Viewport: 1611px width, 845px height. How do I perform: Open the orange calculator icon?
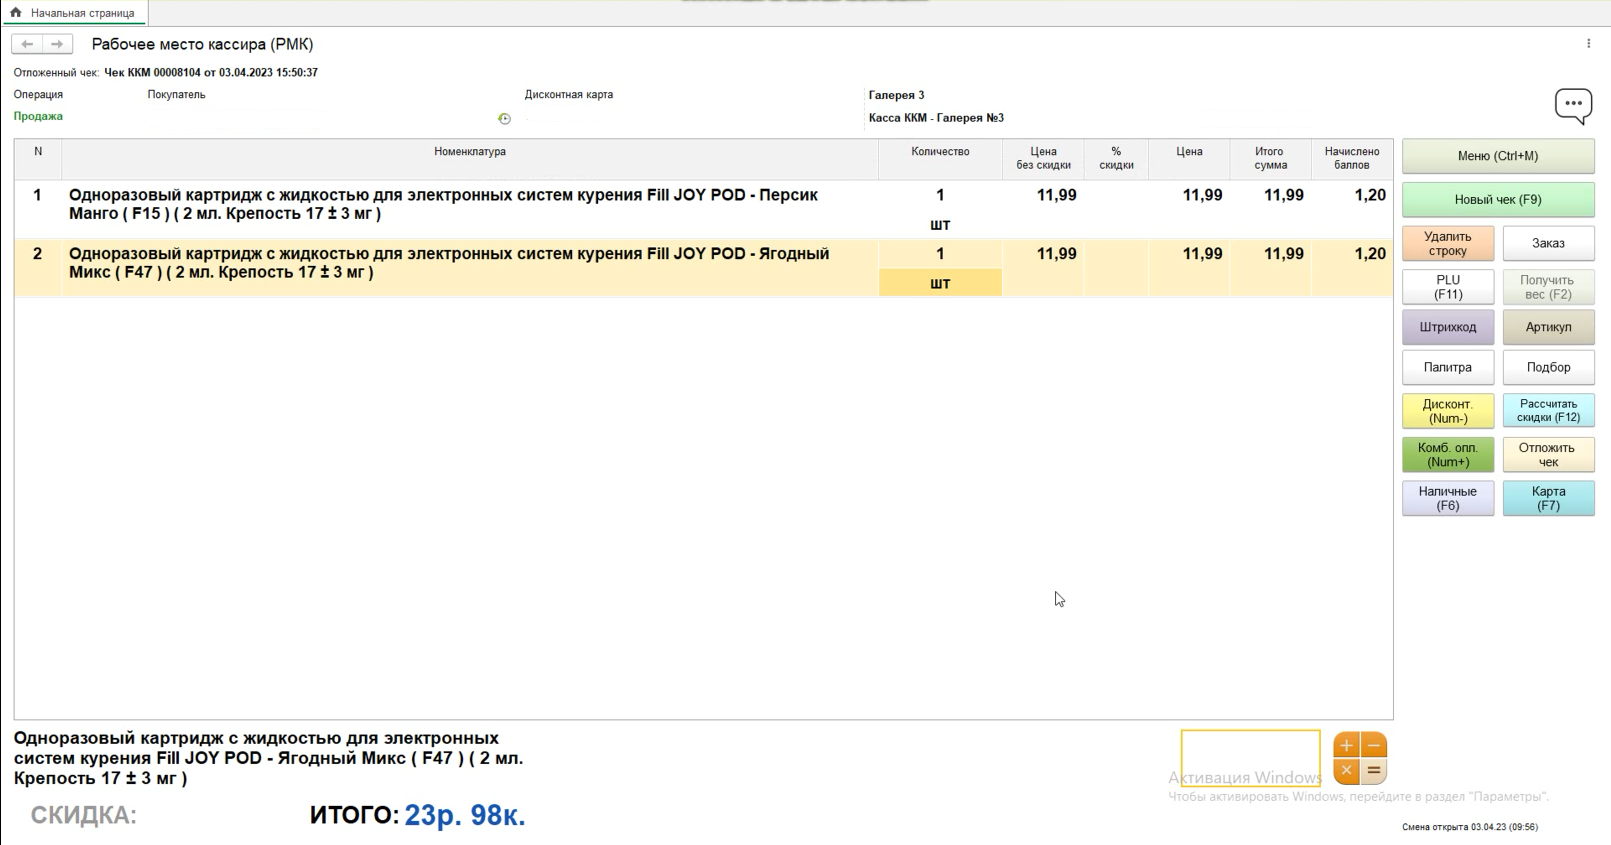click(1359, 758)
